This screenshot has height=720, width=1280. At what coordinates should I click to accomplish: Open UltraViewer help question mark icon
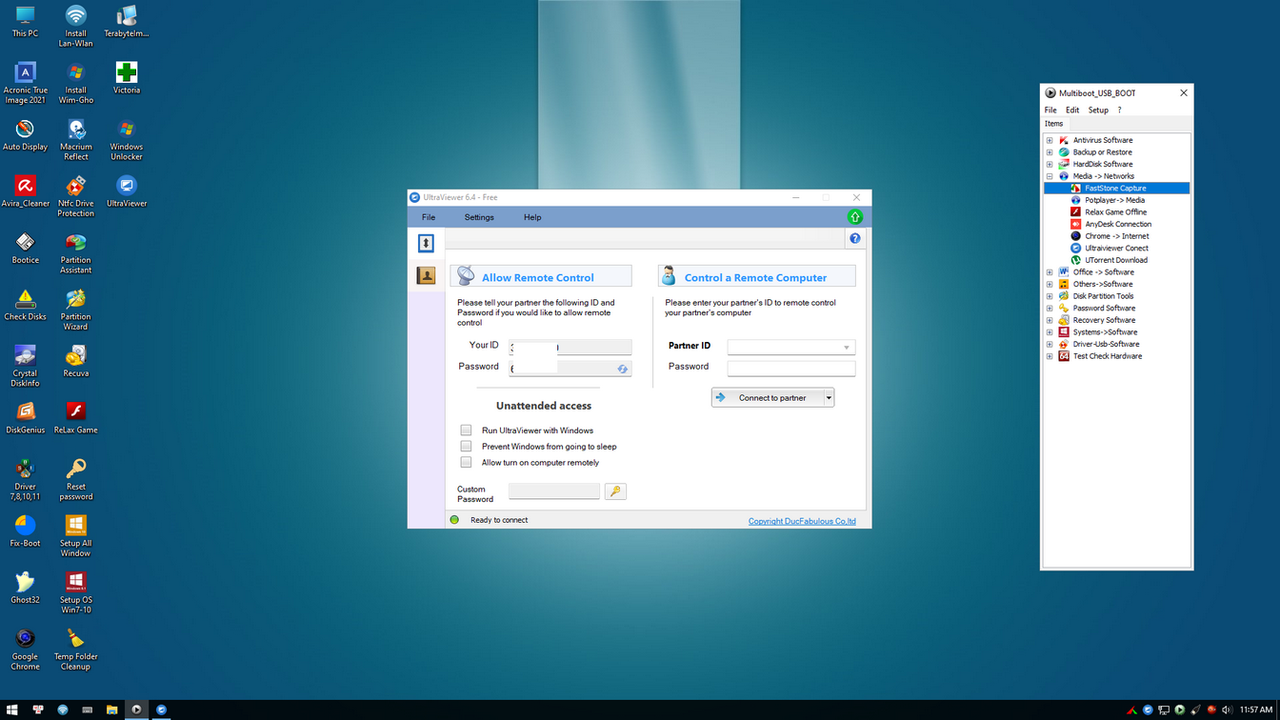(x=855, y=239)
